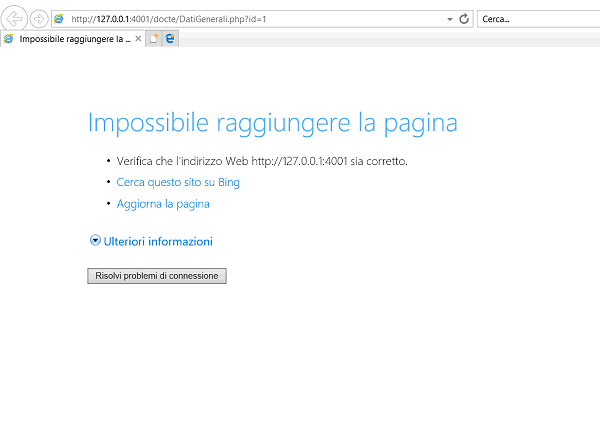Click the 'Aggiorna la pagina' link
The width and height of the screenshot is (600, 428).
pos(163,204)
